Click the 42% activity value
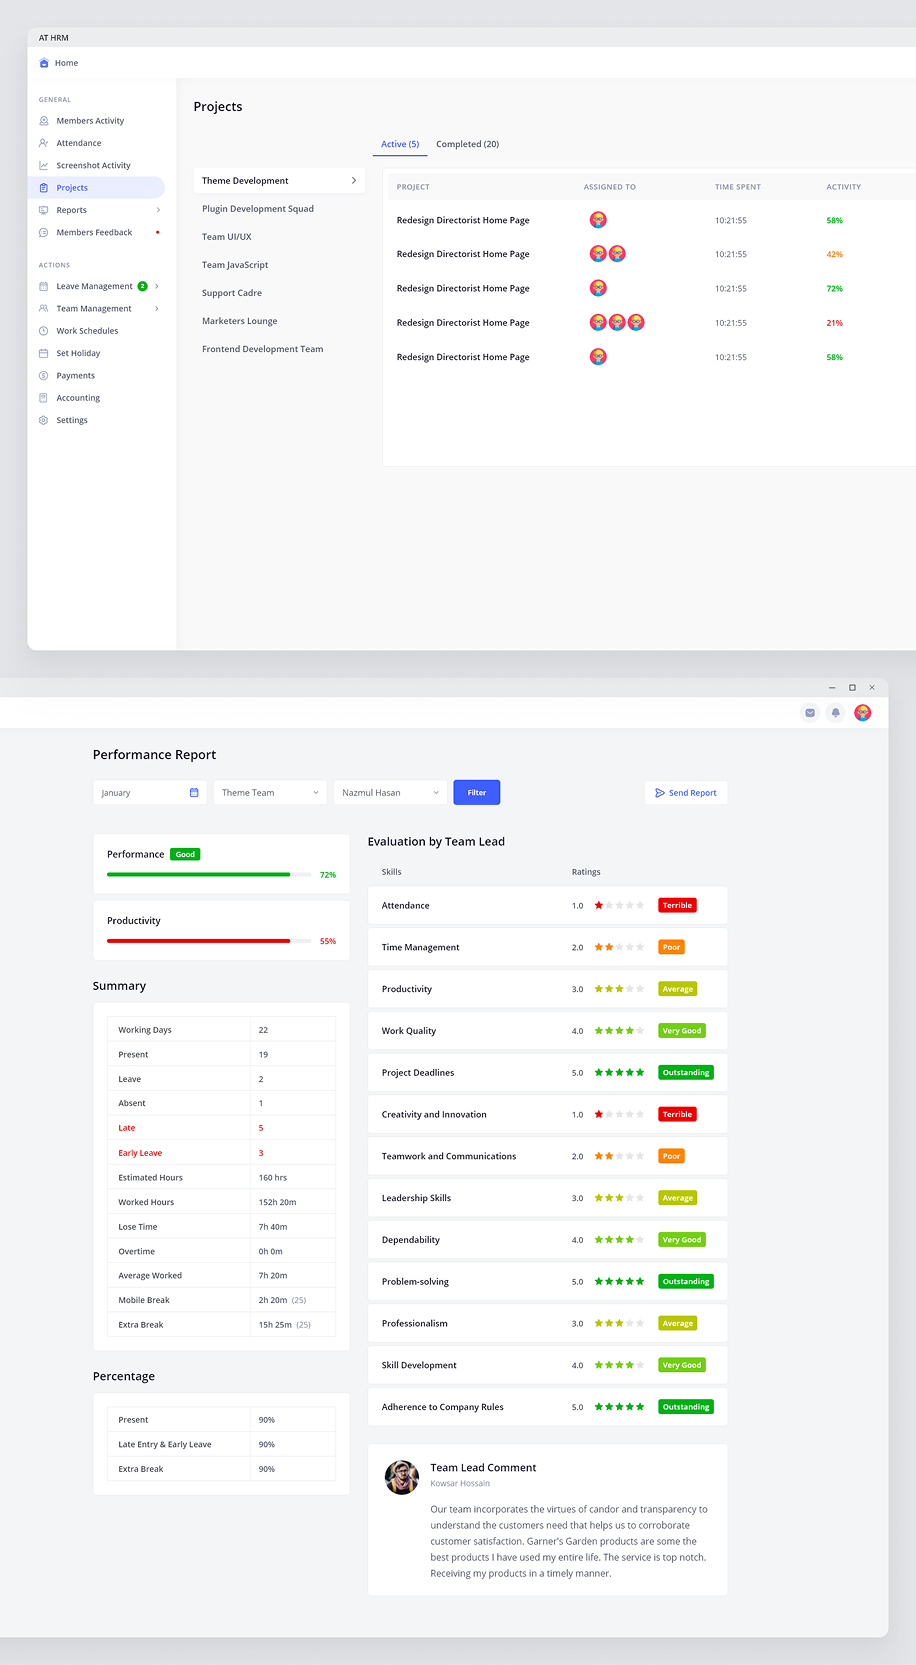Viewport: 916px width, 1665px height. point(834,254)
